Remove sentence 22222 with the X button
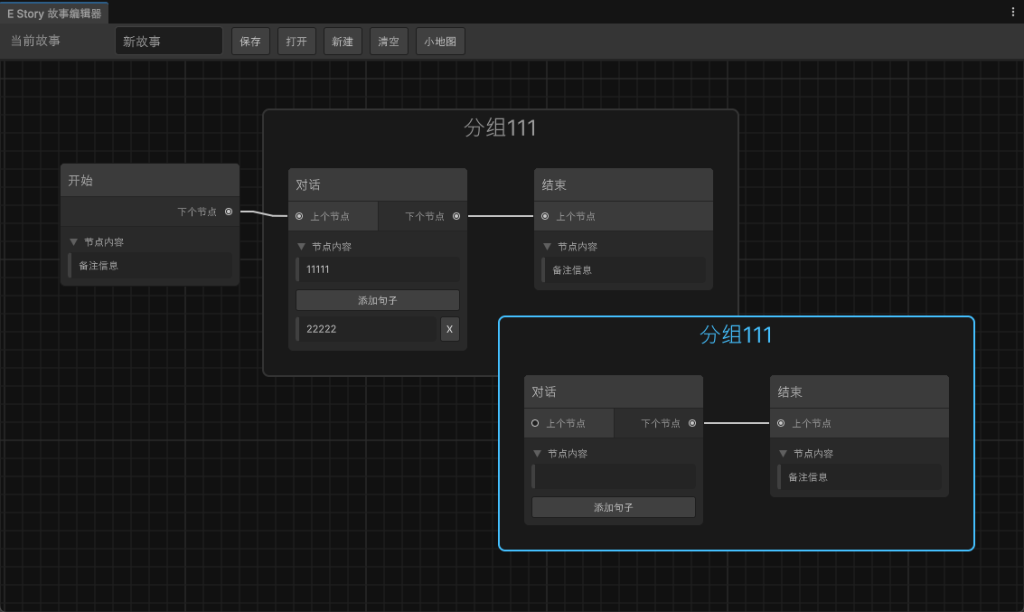 pyautogui.click(x=449, y=329)
